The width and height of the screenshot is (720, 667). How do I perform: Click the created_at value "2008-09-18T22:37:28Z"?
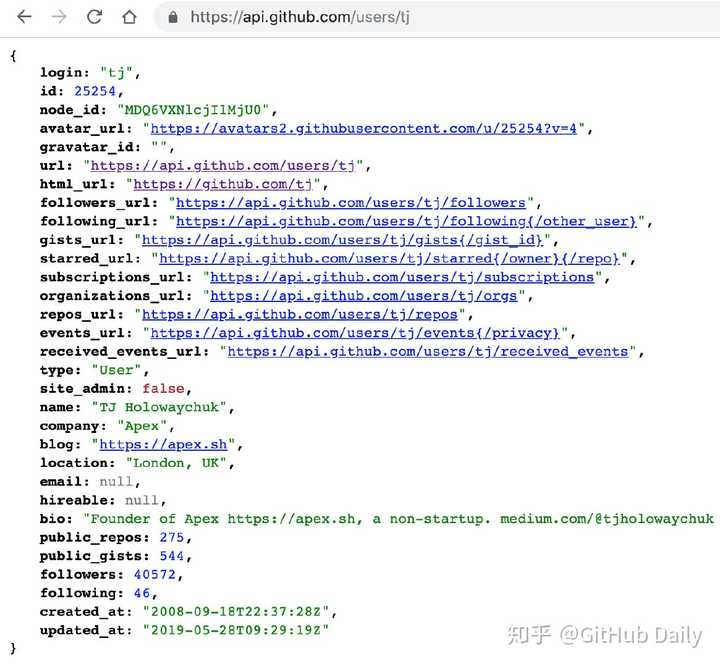pyautogui.click(x=236, y=612)
